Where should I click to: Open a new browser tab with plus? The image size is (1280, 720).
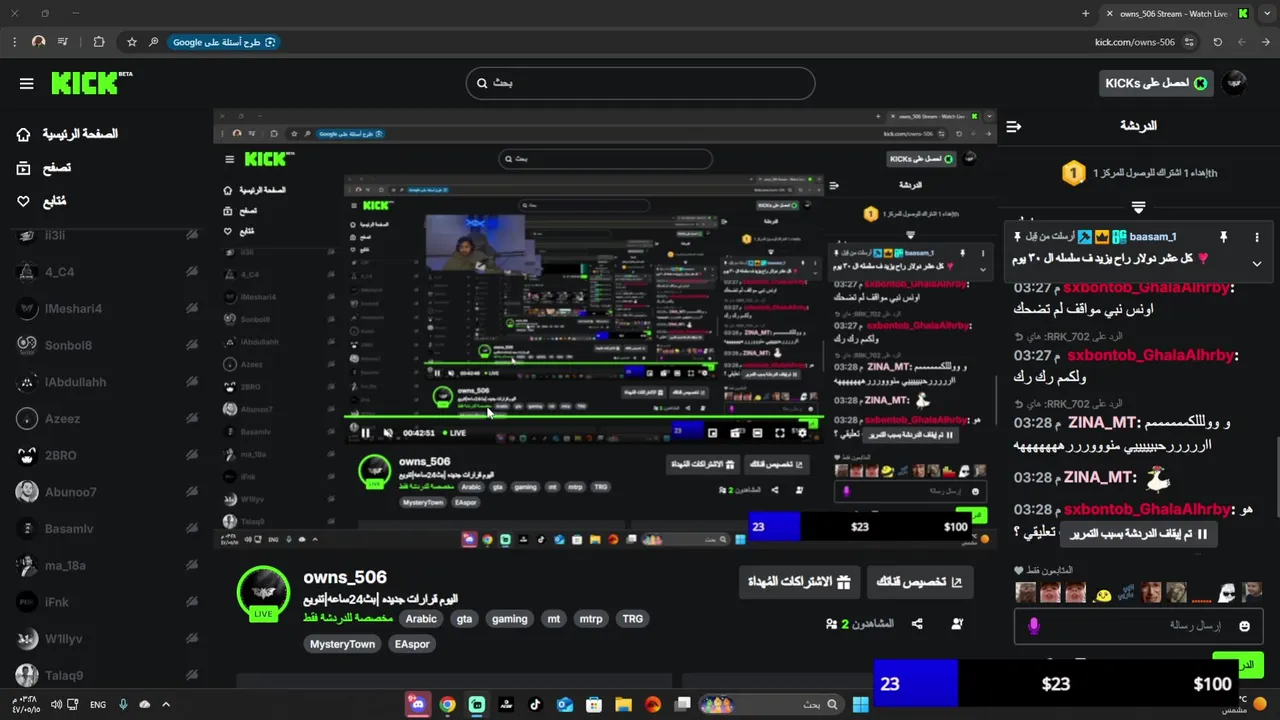pyautogui.click(x=1086, y=14)
